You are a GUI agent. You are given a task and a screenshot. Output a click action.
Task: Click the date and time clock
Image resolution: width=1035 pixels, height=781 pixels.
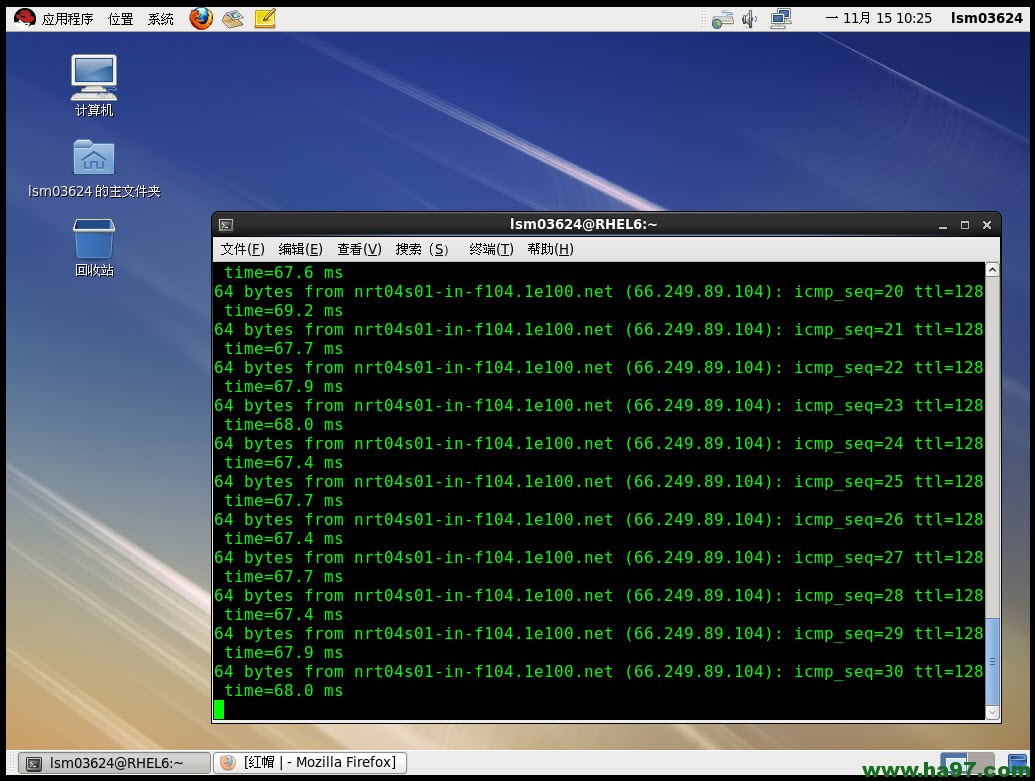pyautogui.click(x=879, y=18)
